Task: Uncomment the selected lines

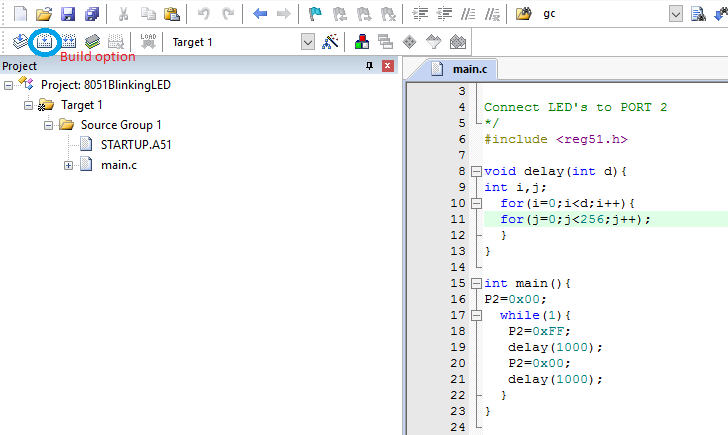Action: click(x=492, y=14)
